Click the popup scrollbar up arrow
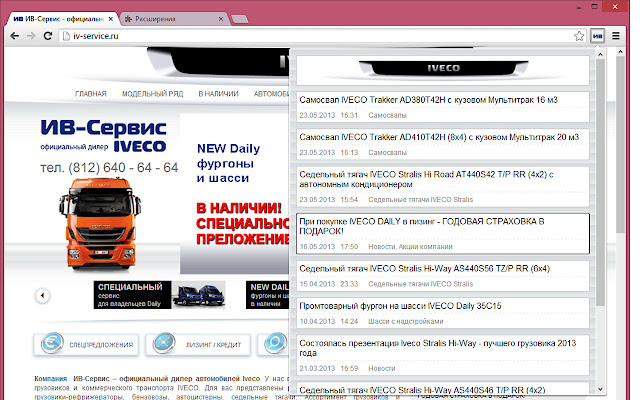Viewport: 640px width, 400px height. coord(600,54)
